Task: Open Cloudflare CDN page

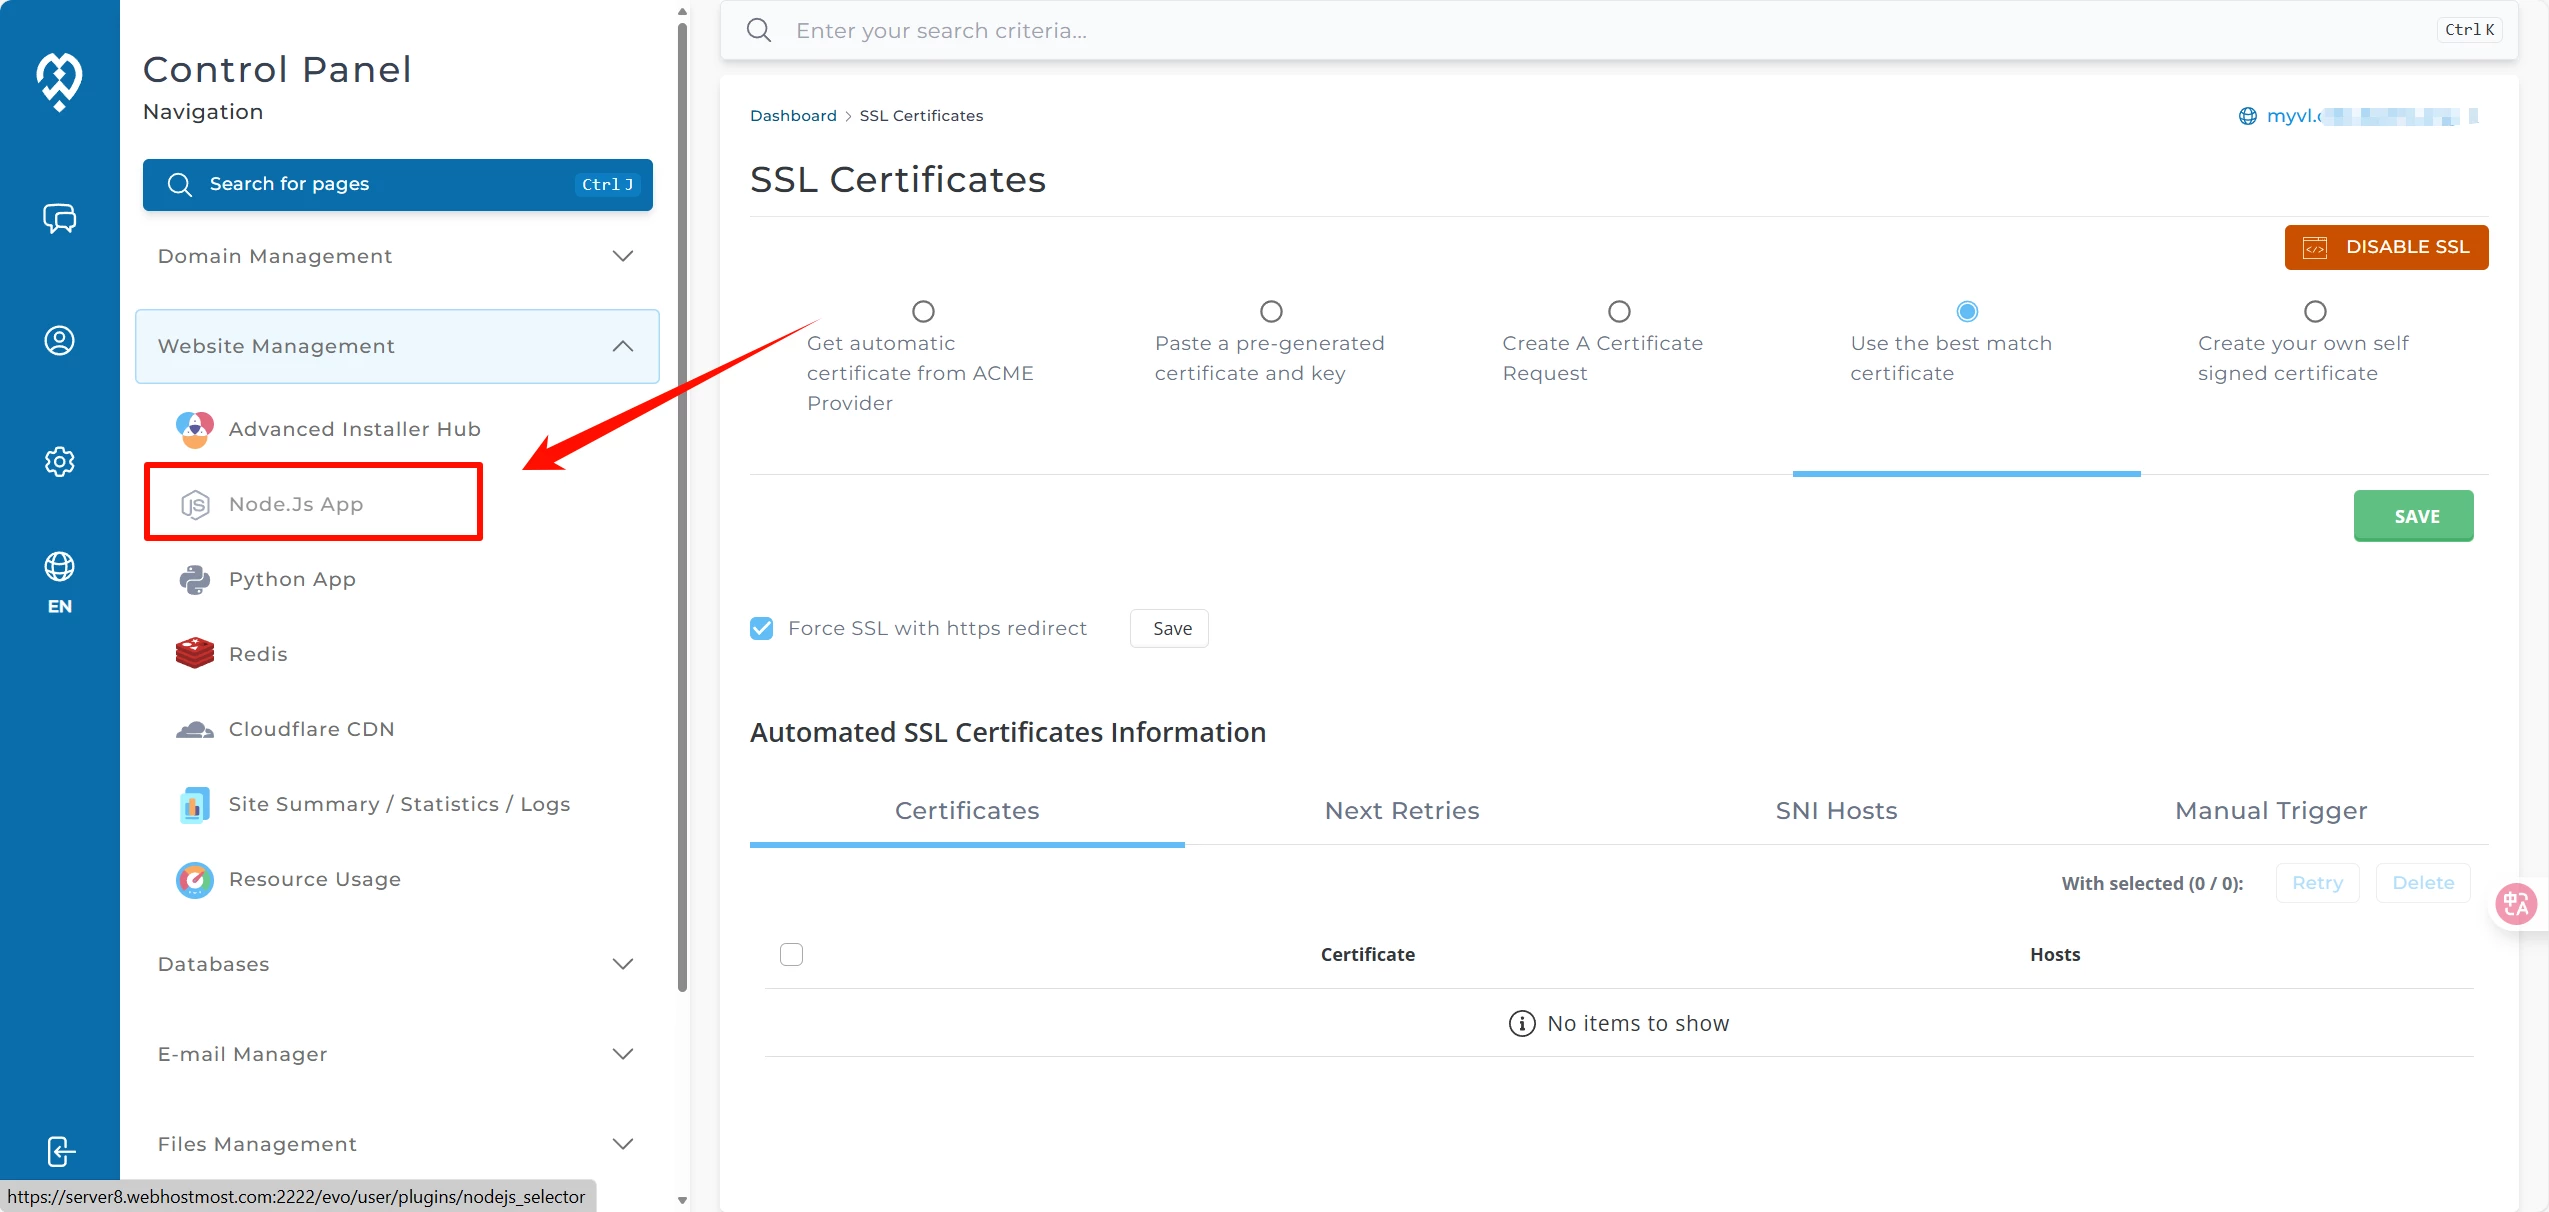Action: (311, 729)
